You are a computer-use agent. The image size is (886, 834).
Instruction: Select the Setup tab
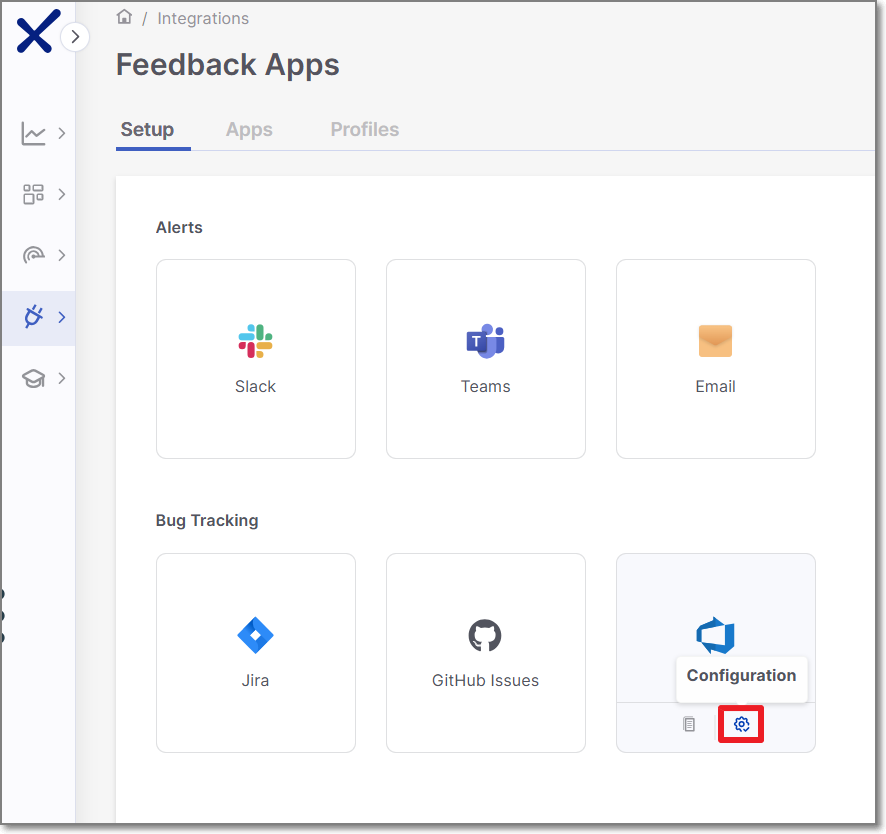point(147,130)
